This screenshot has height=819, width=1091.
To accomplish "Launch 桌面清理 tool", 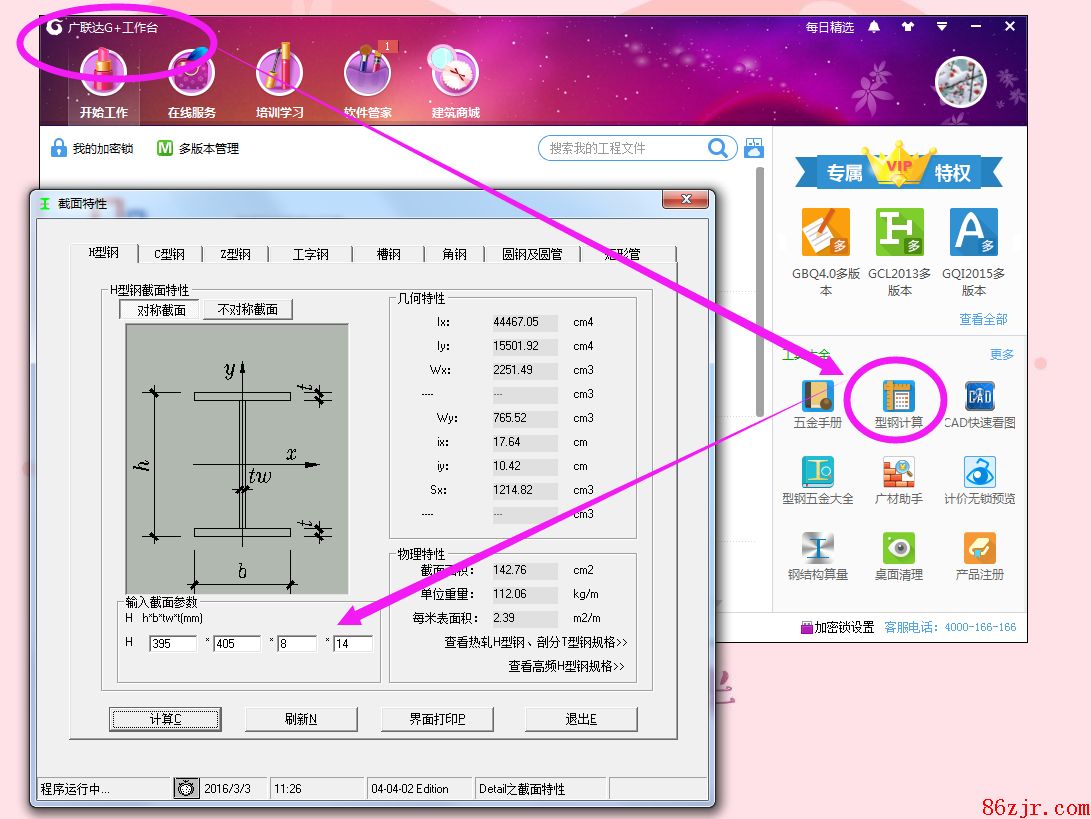I will pyautogui.click(x=898, y=549).
